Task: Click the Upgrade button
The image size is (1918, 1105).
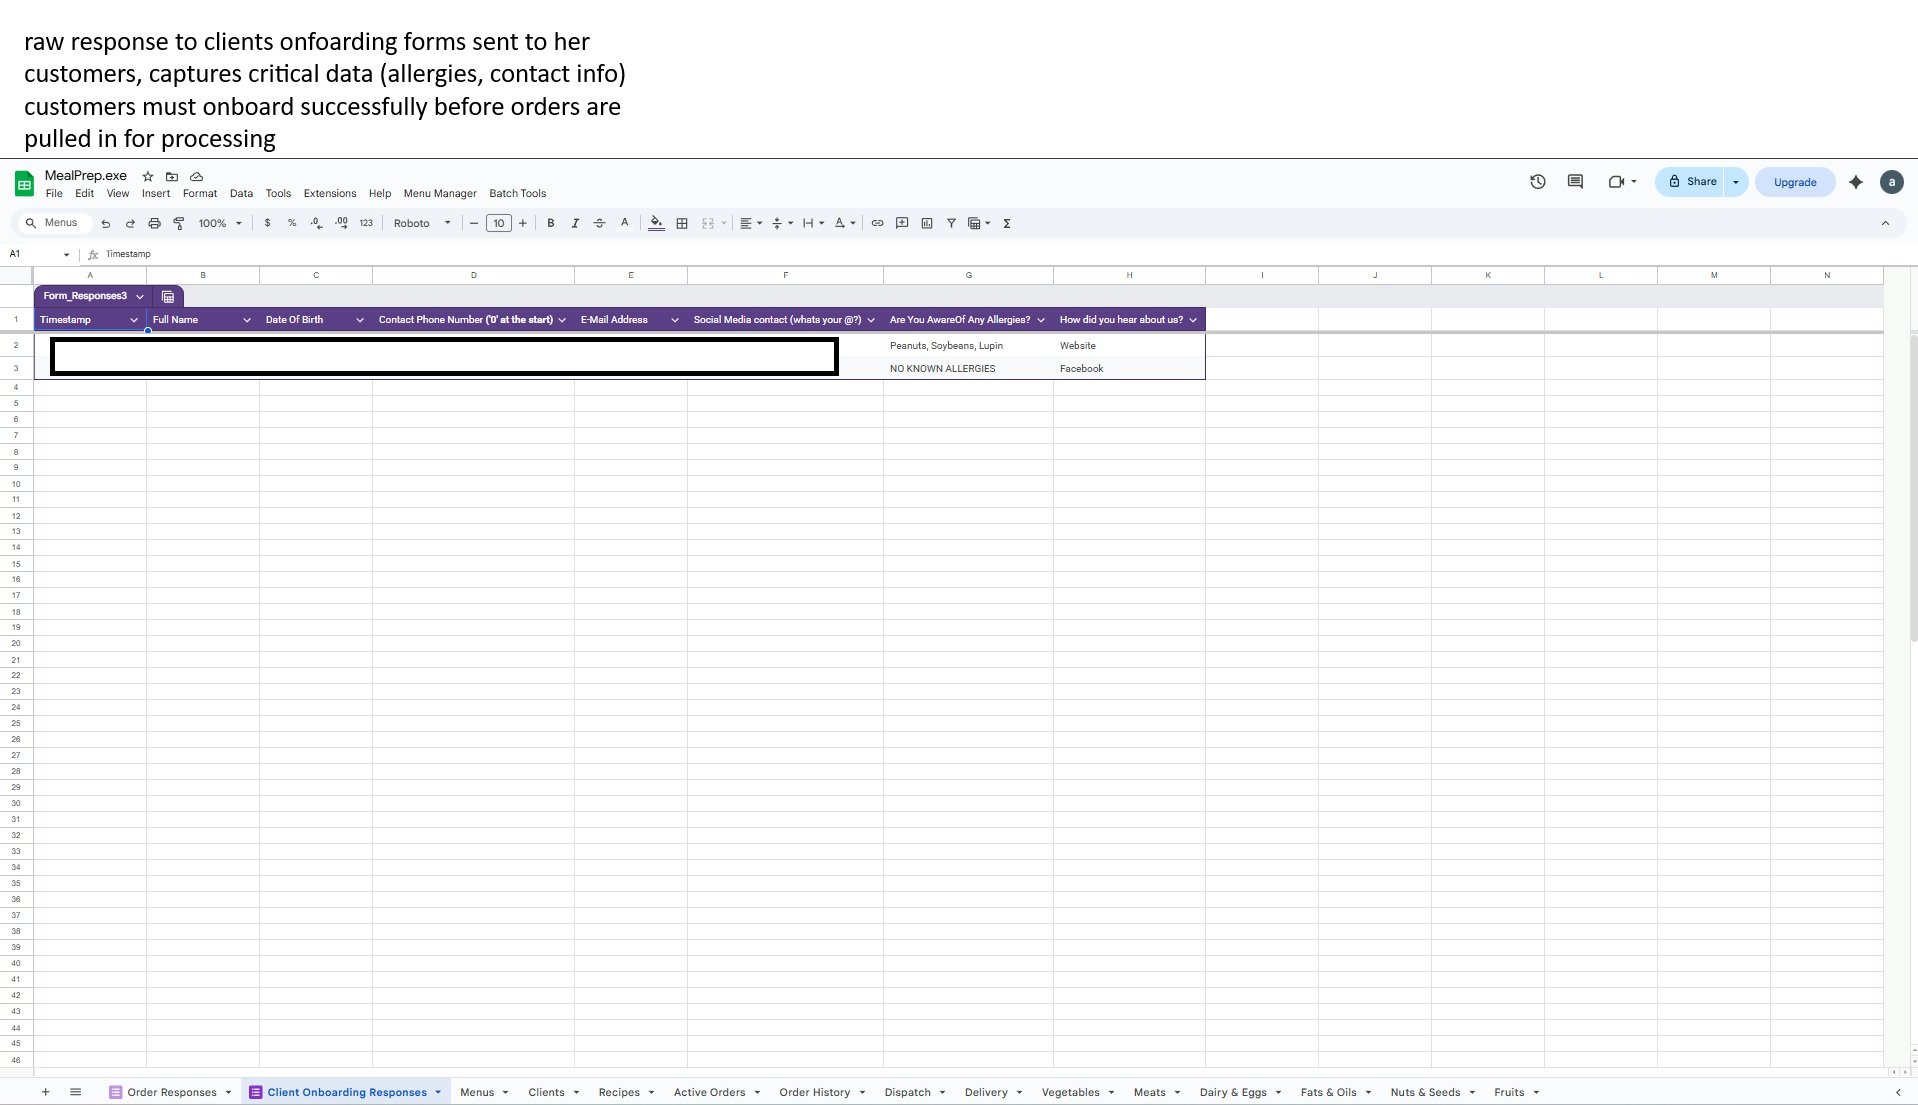Action: pyautogui.click(x=1794, y=182)
